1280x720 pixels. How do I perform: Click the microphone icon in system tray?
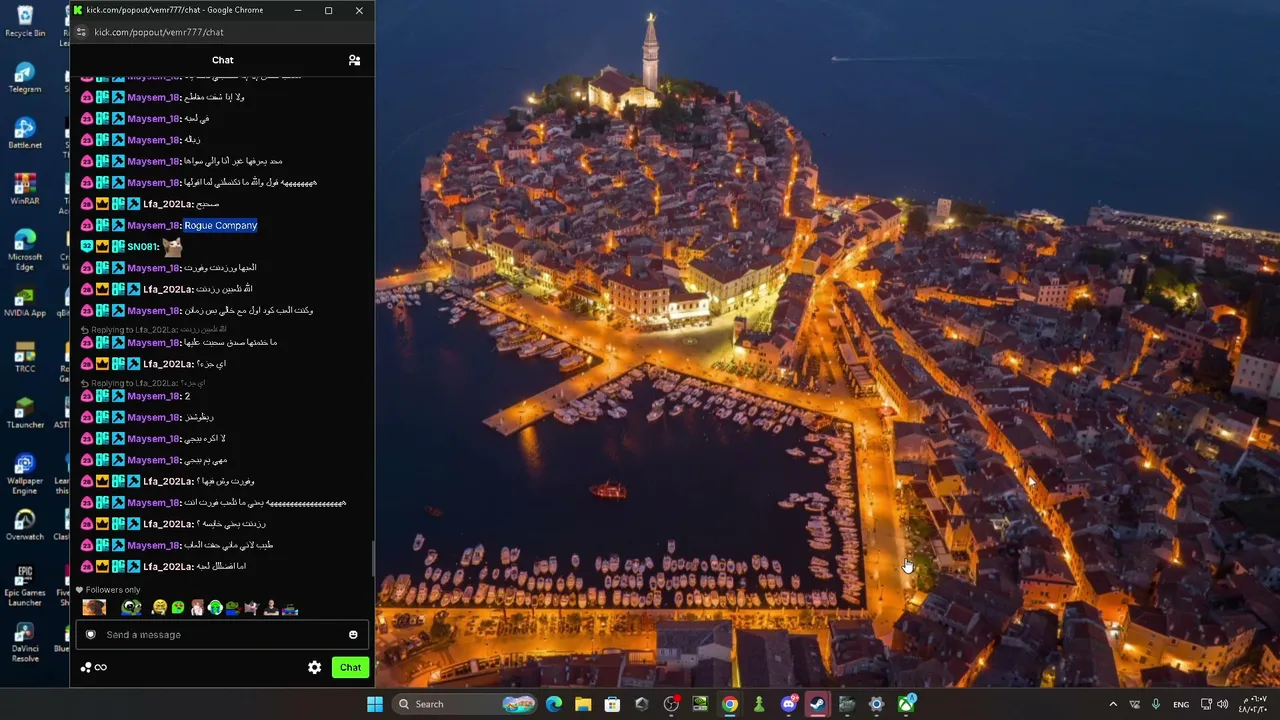[x=1156, y=704]
